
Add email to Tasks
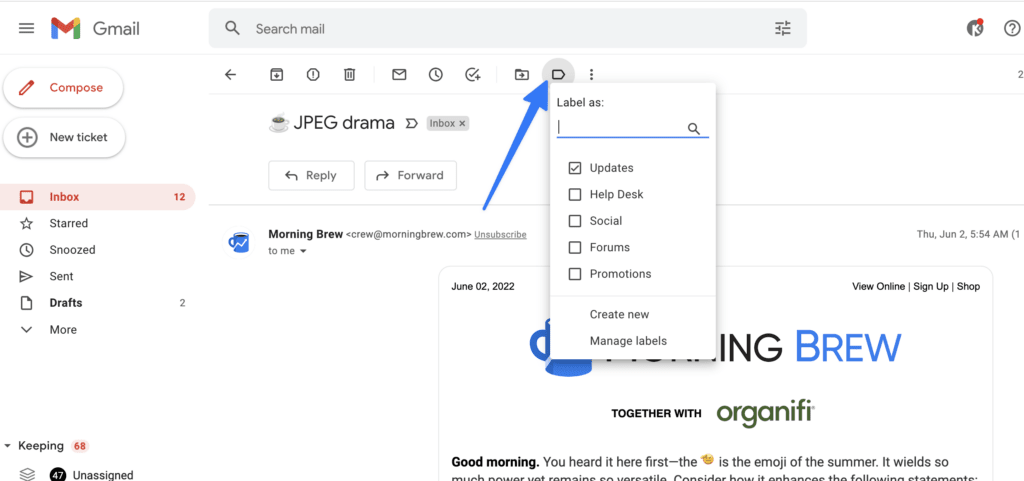473,74
